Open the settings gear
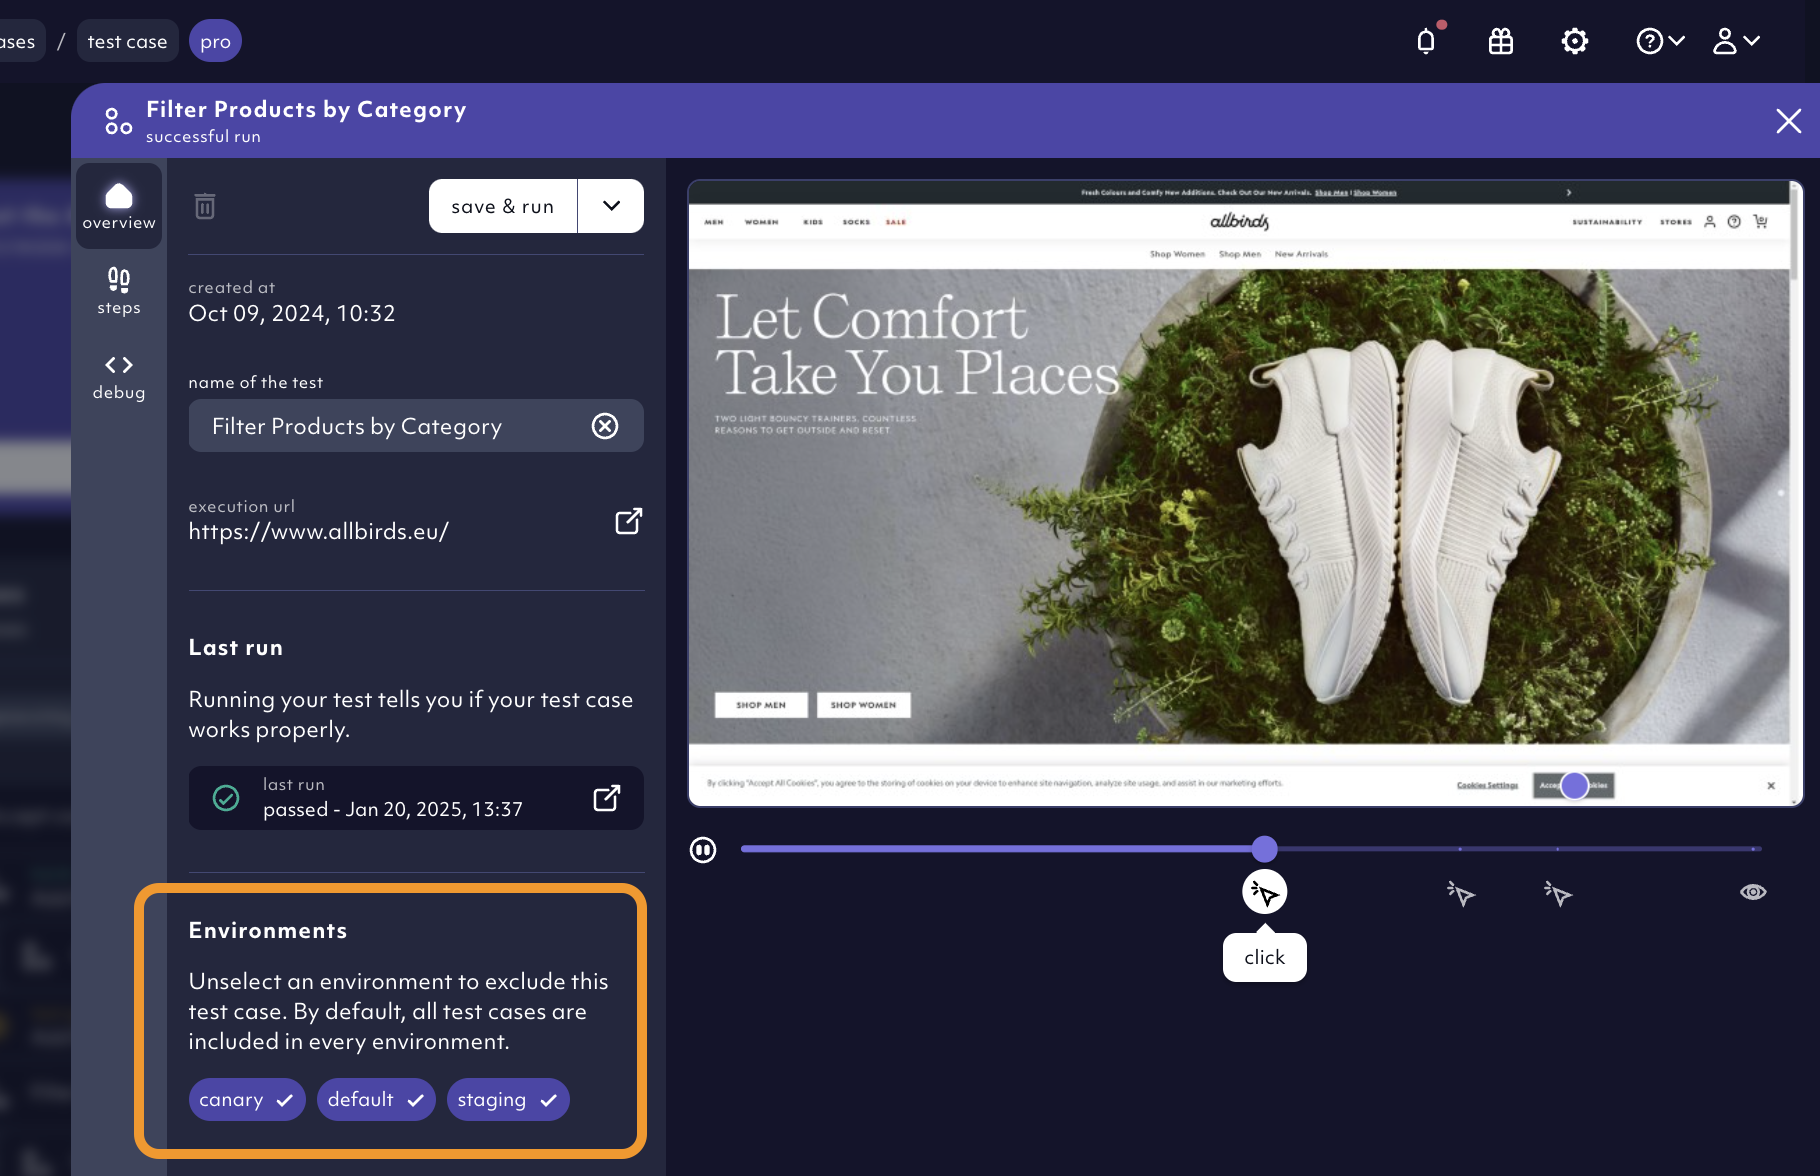The width and height of the screenshot is (1820, 1176). click(1575, 41)
